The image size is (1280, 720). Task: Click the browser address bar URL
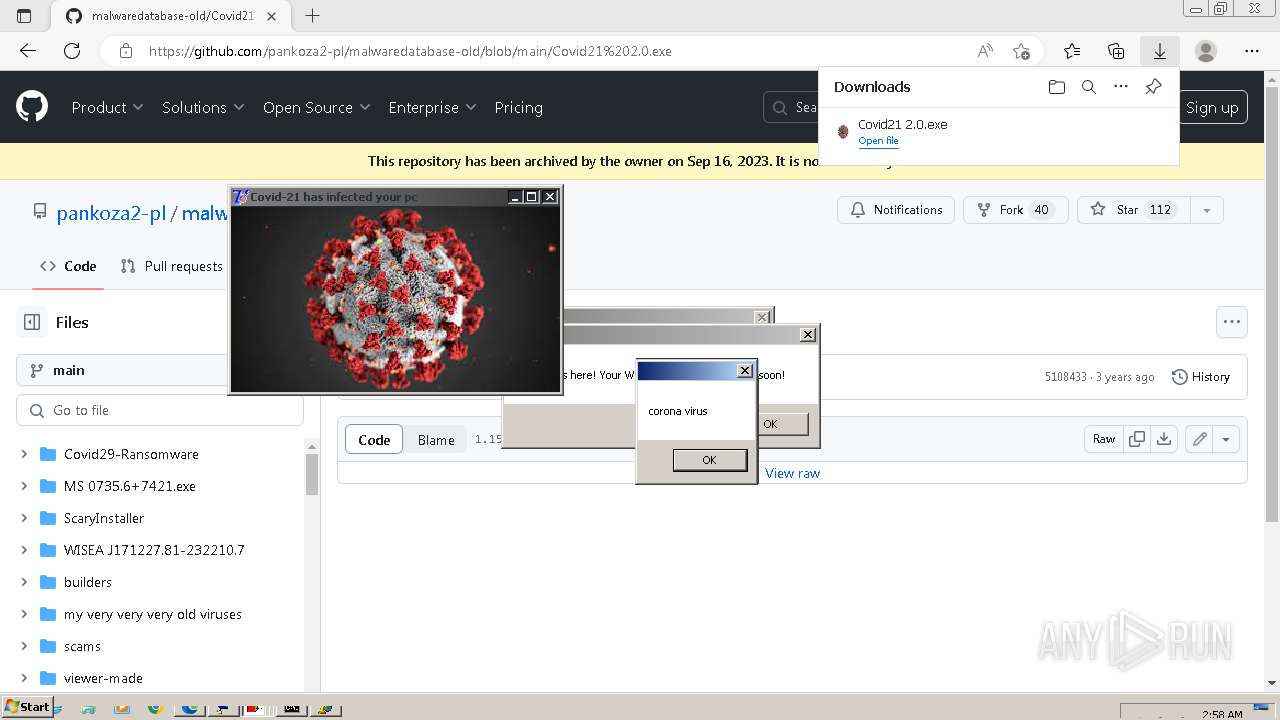coord(410,51)
